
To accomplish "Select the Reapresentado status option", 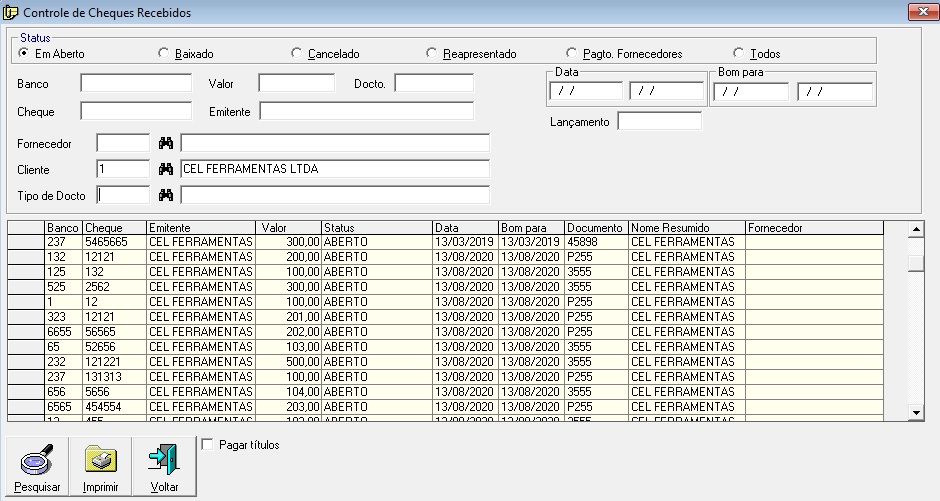I will coord(432,54).
